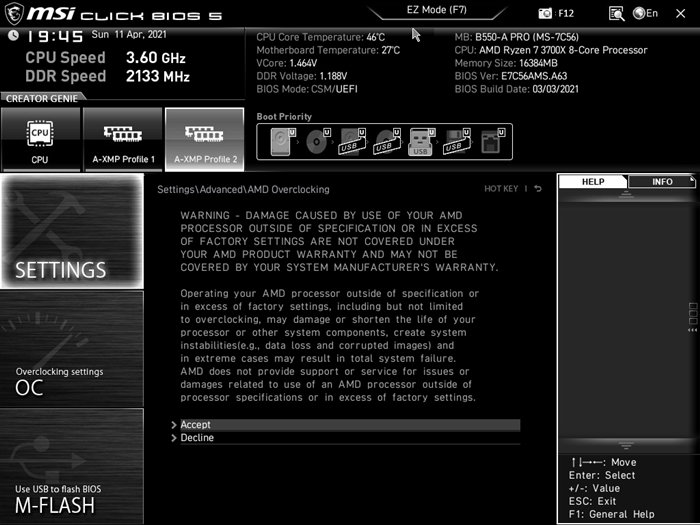This screenshot has width=700, height=525.
Task: Click the CPU Core Temperature 46°C reading
Action: pos(321,37)
